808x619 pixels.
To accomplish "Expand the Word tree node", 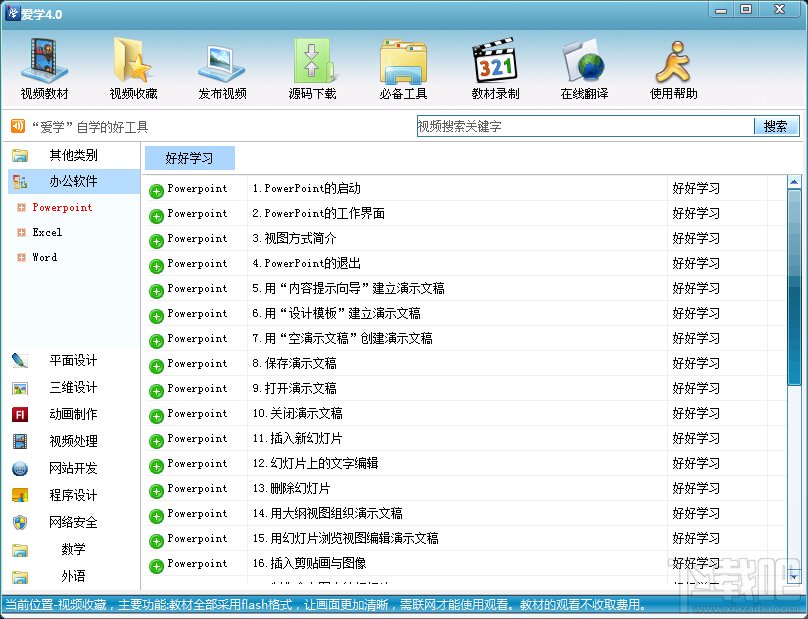I will pos(21,257).
